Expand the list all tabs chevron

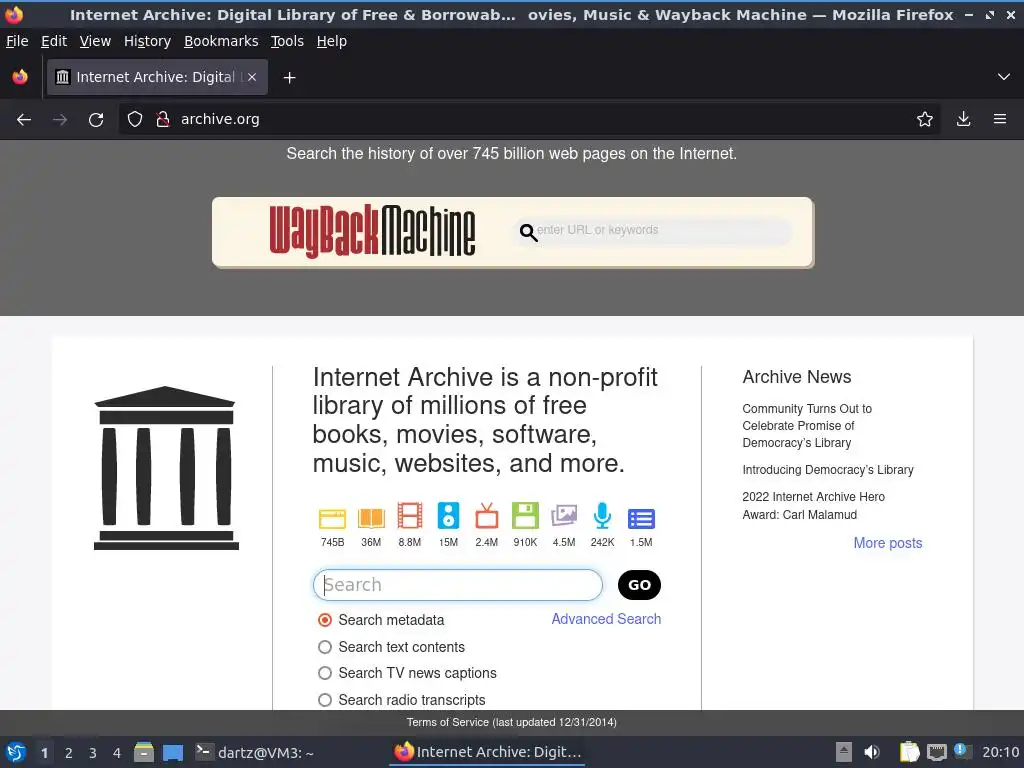coord(1004,77)
